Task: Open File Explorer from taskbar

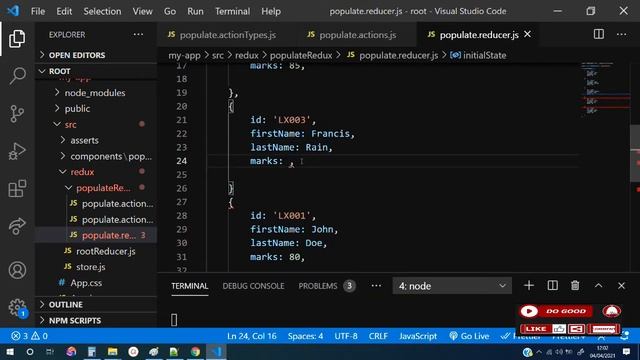Action: click(x=113, y=351)
